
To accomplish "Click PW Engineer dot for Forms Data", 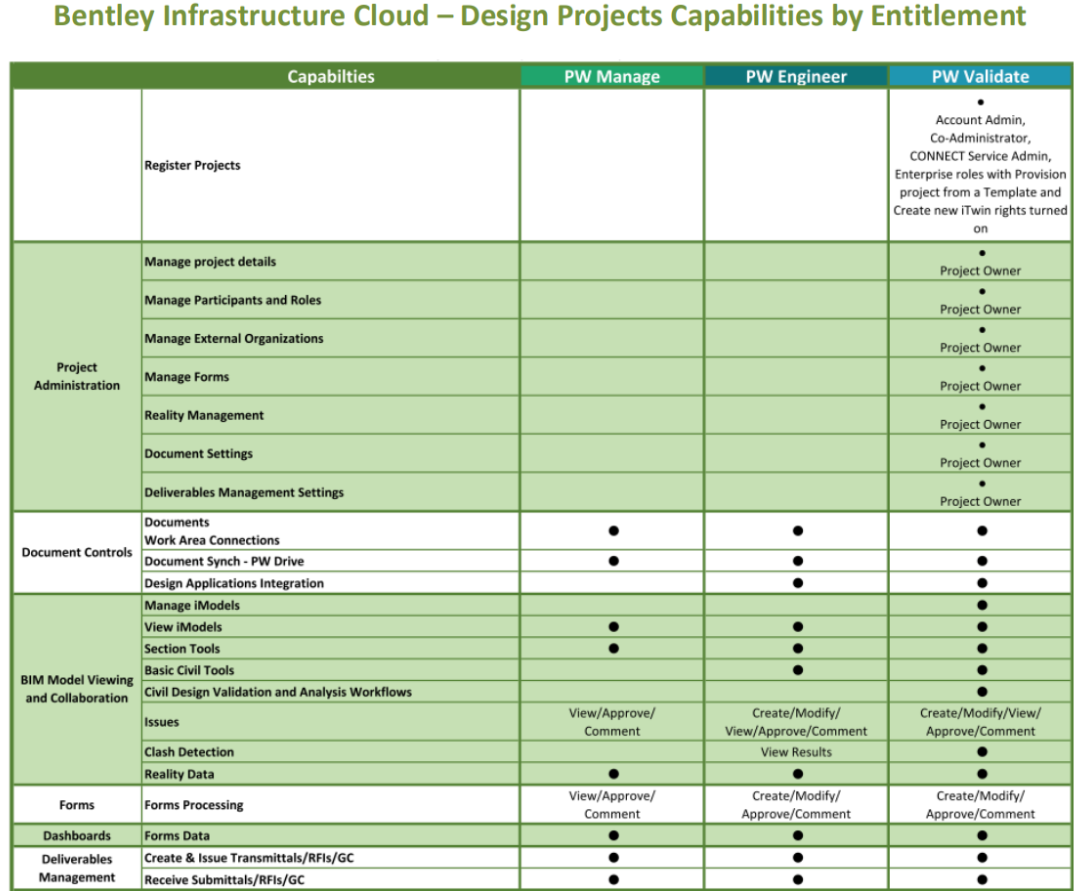I will [798, 836].
